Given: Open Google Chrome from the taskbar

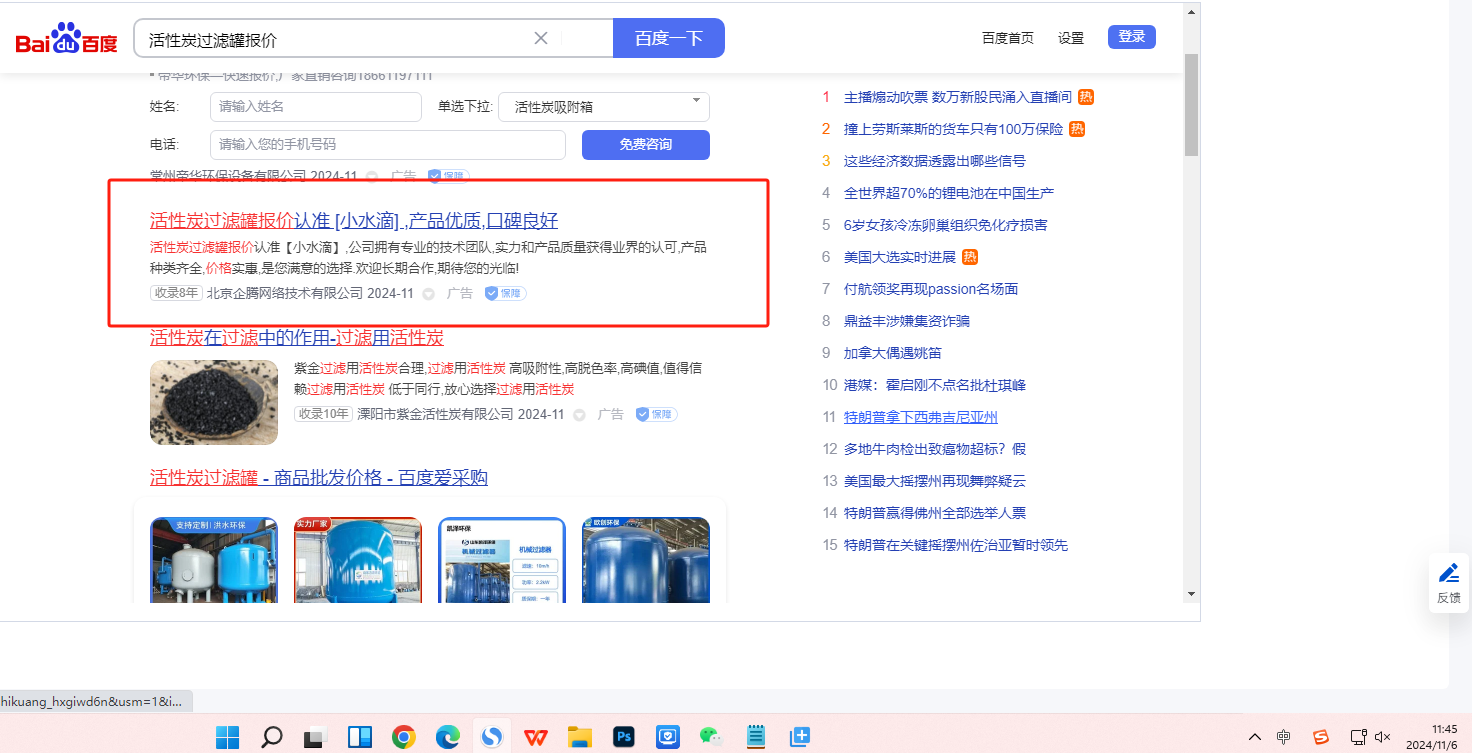Looking at the screenshot, I should click(x=404, y=738).
